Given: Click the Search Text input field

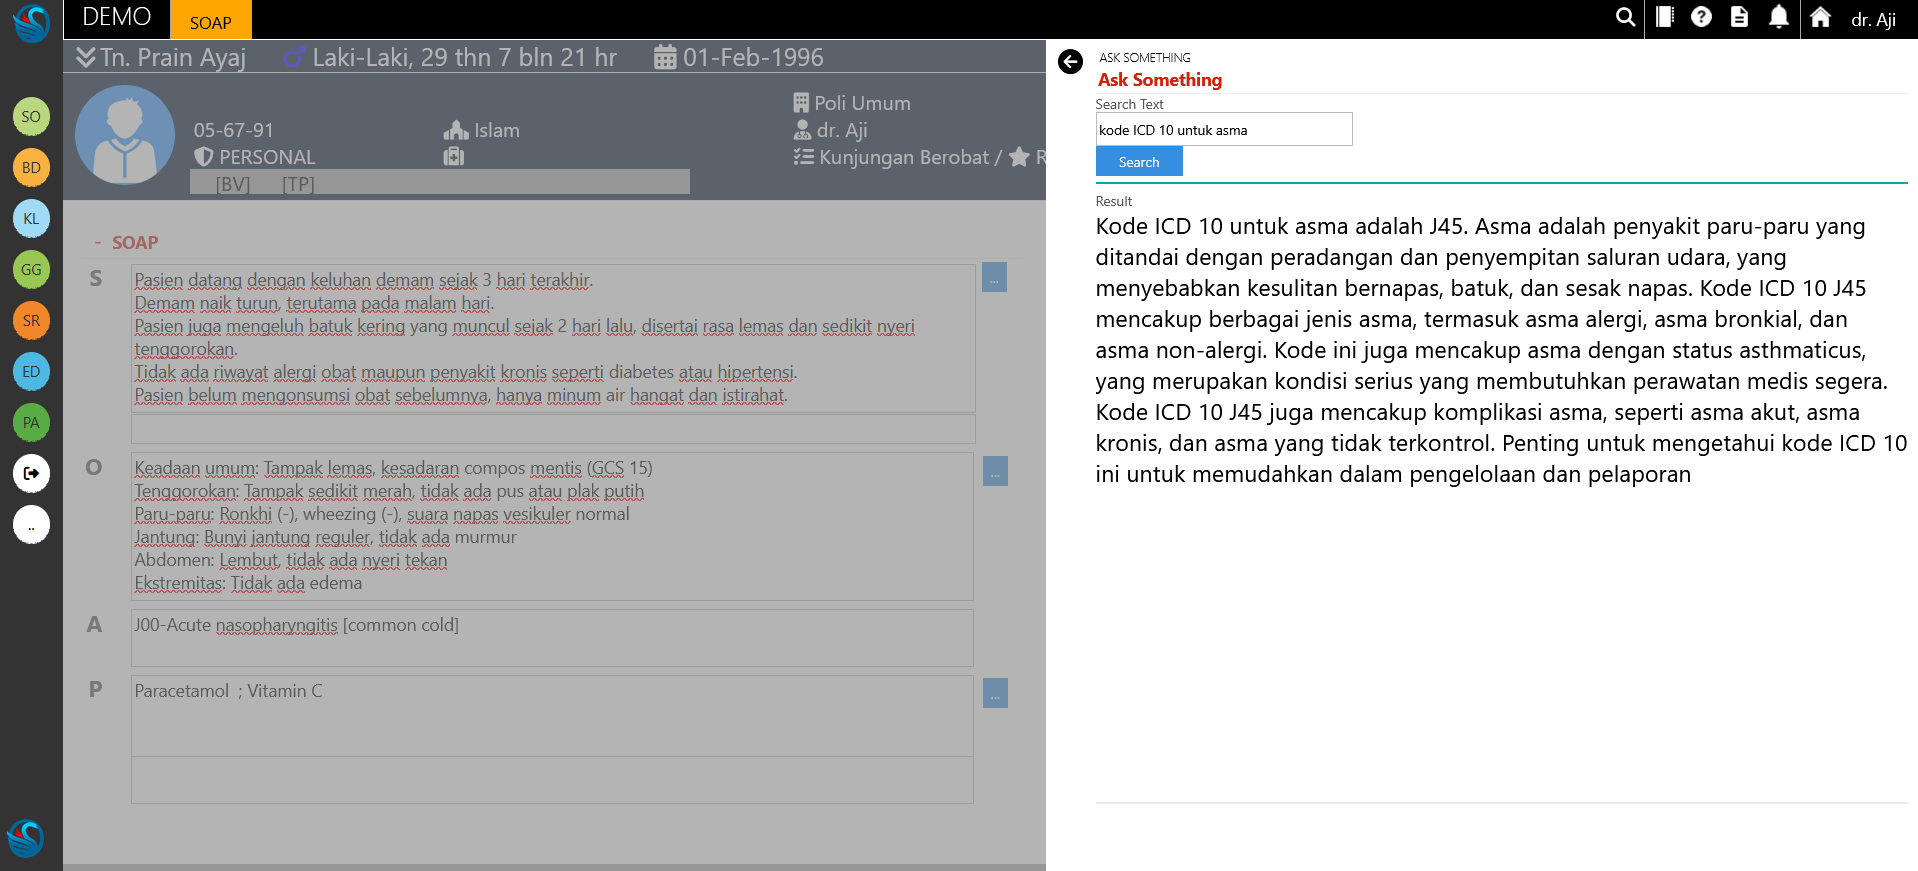Looking at the screenshot, I should pyautogui.click(x=1223, y=130).
